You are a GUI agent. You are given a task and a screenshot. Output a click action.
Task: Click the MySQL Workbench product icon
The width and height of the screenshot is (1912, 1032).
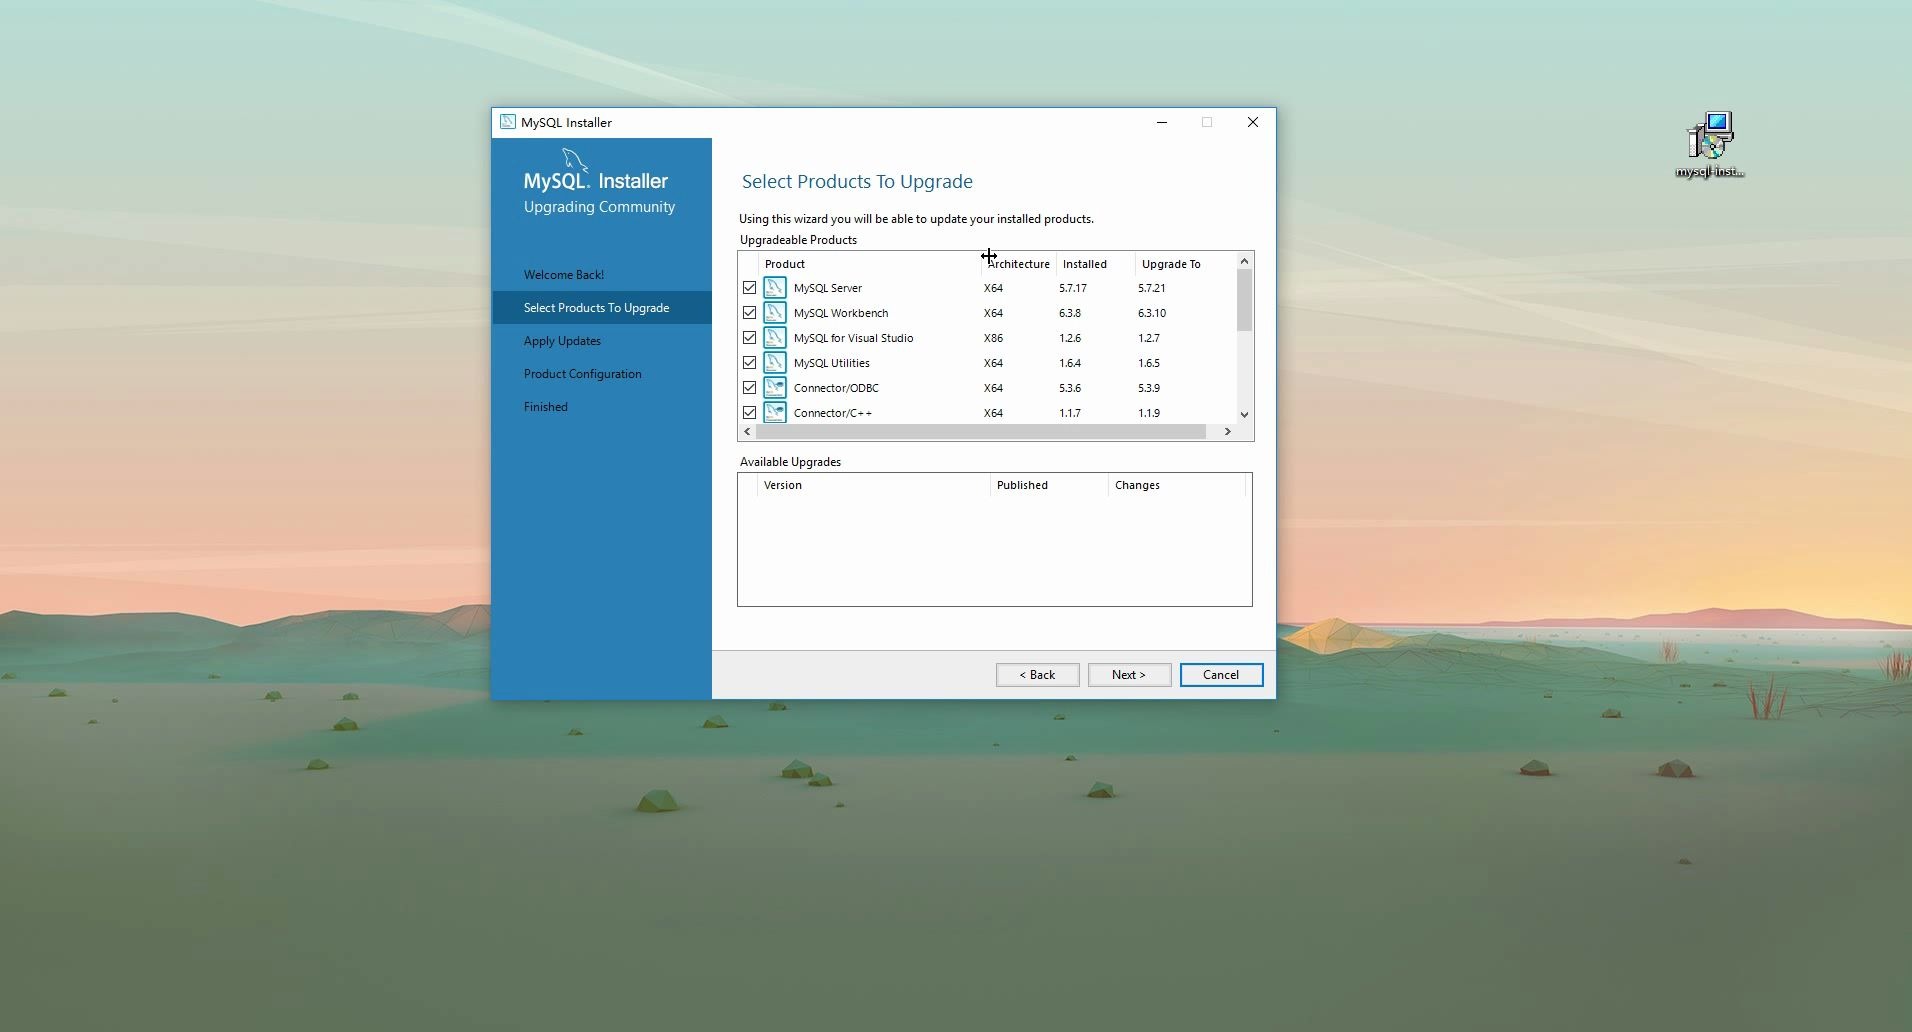coord(775,313)
